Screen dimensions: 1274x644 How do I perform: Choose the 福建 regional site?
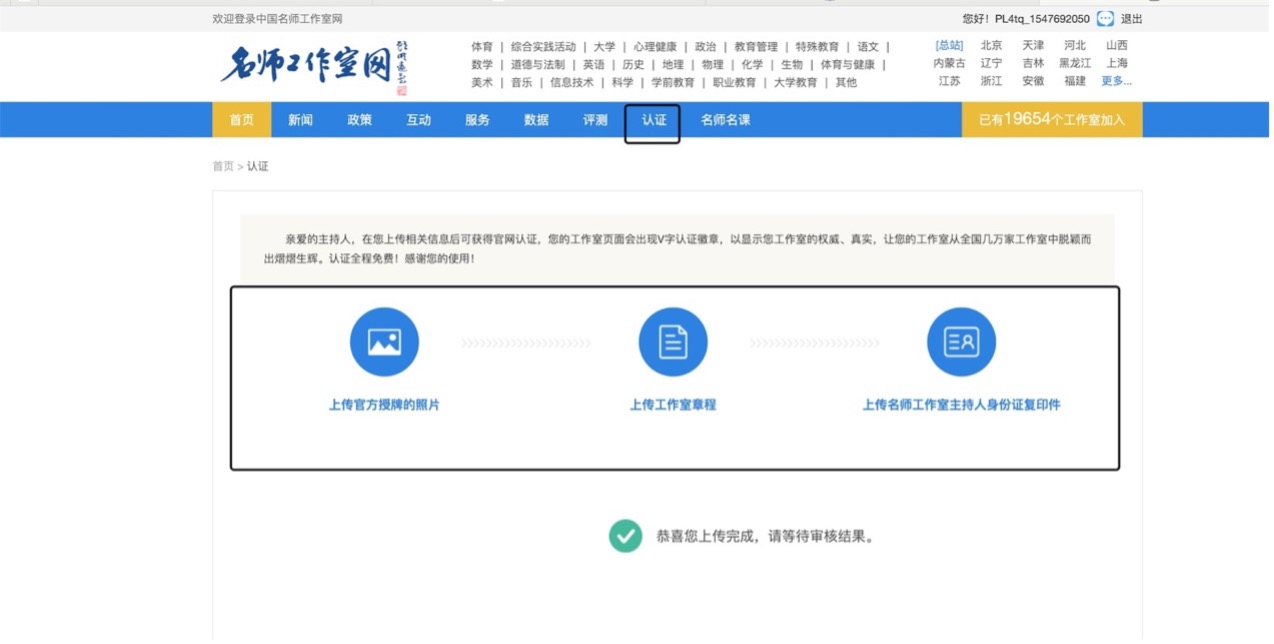coord(1075,81)
